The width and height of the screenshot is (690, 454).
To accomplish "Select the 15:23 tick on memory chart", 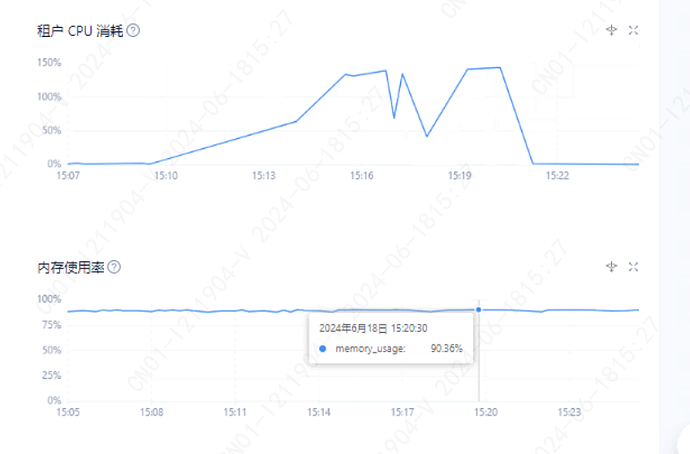I will click(569, 412).
